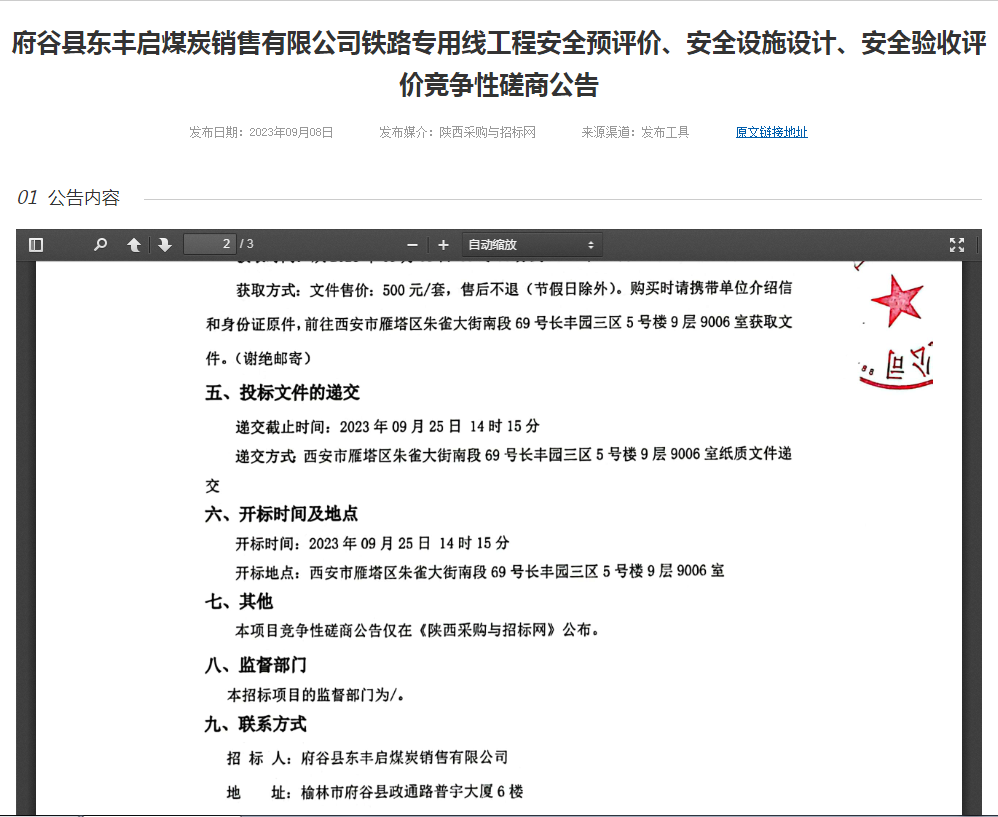
Task: Zoom in with the plus button
Action: (x=444, y=245)
